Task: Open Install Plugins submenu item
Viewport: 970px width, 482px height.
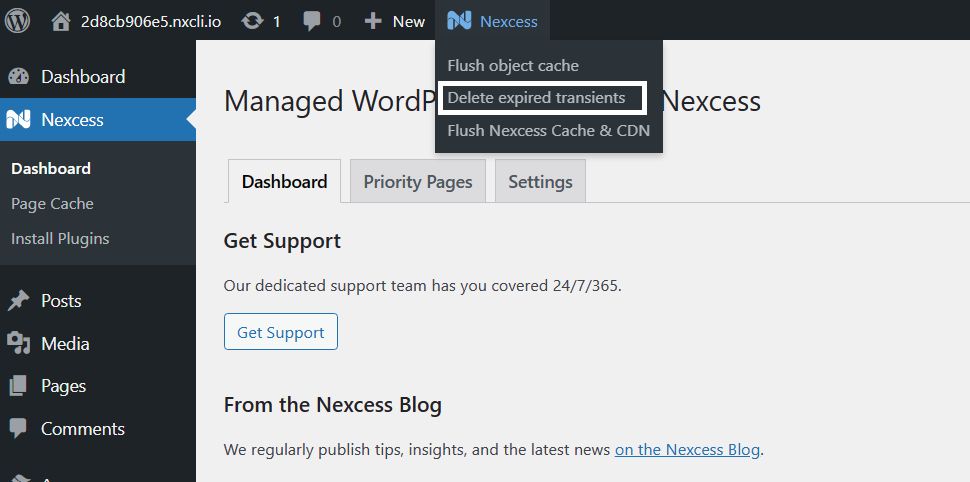Action: [60, 239]
